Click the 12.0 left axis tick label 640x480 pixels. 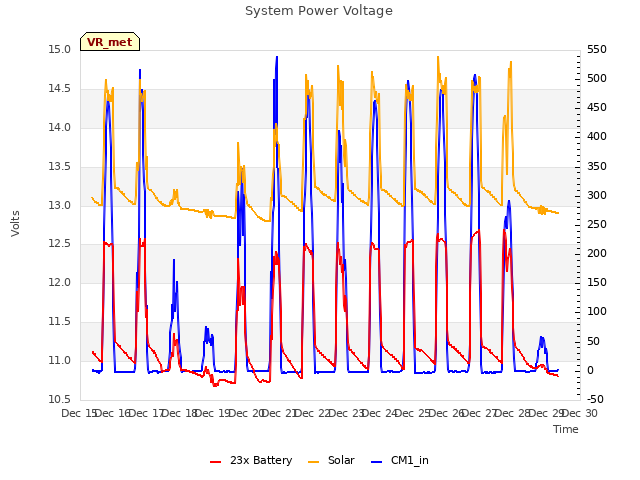(x=60, y=282)
